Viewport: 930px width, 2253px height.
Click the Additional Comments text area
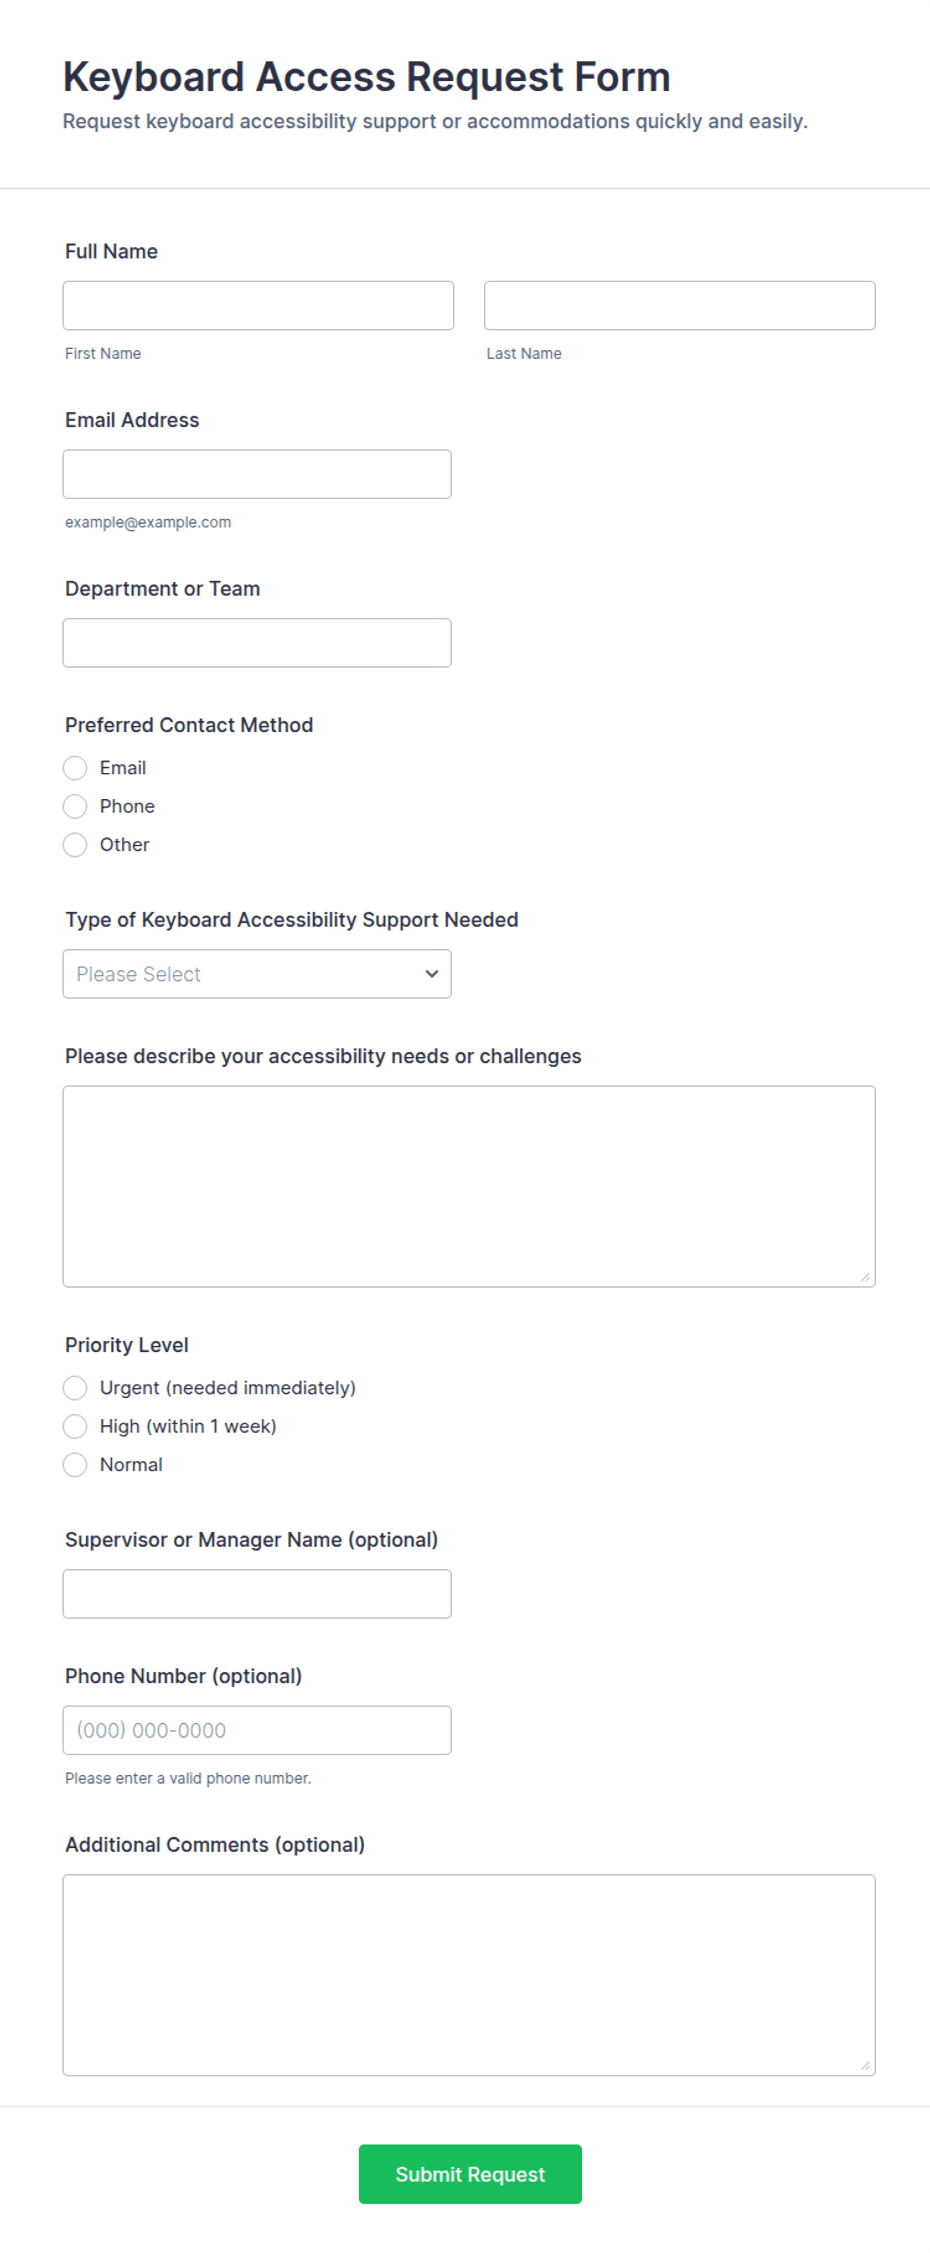pos(469,1975)
